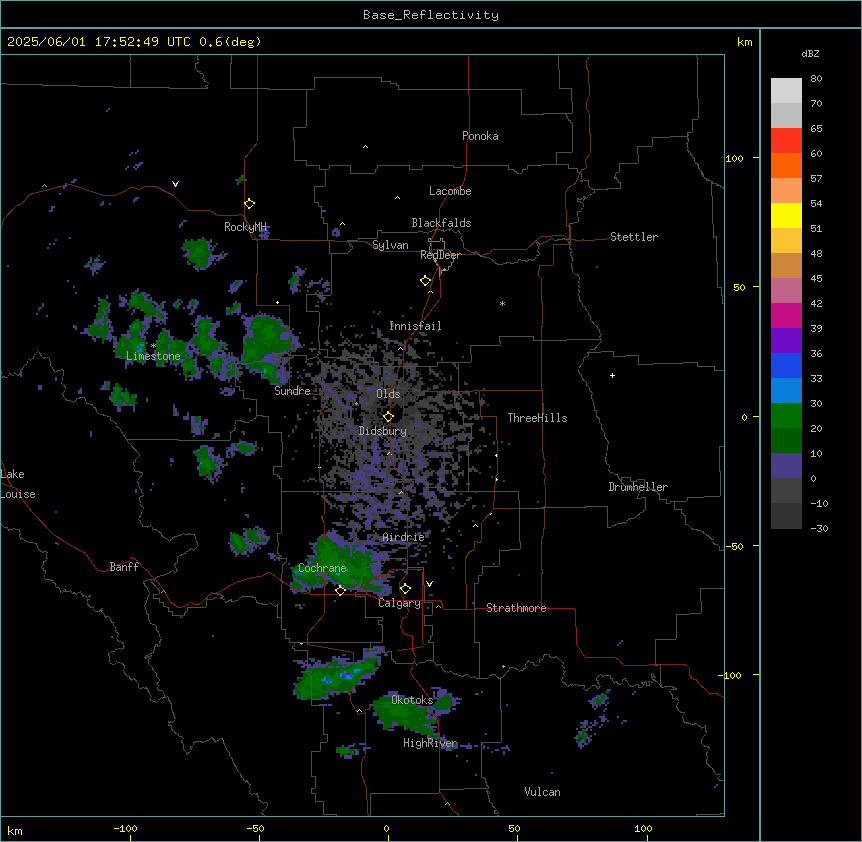The width and height of the screenshot is (862, 842).
Task: Click the Base_Reflectivity title text
Action: 431,15
